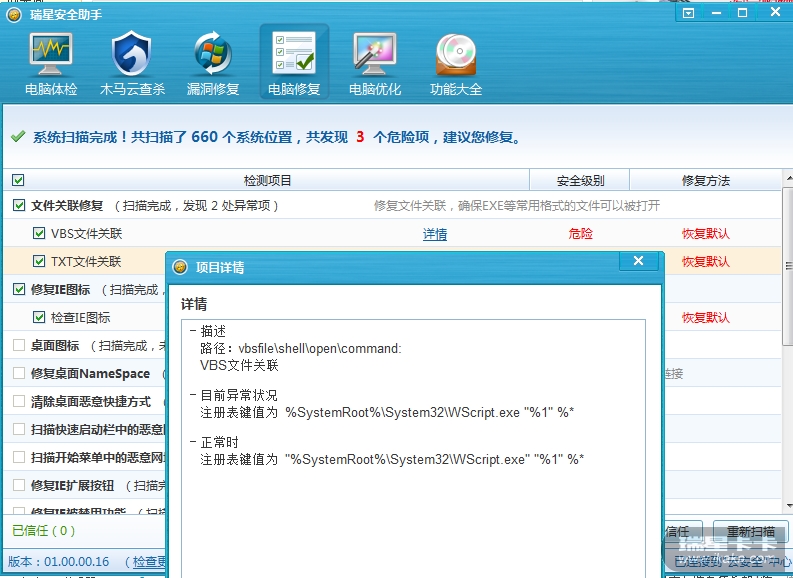Click 恢复默认 for 检查IE图标 row
Screen dimensions: 793x578
[x=706, y=318]
